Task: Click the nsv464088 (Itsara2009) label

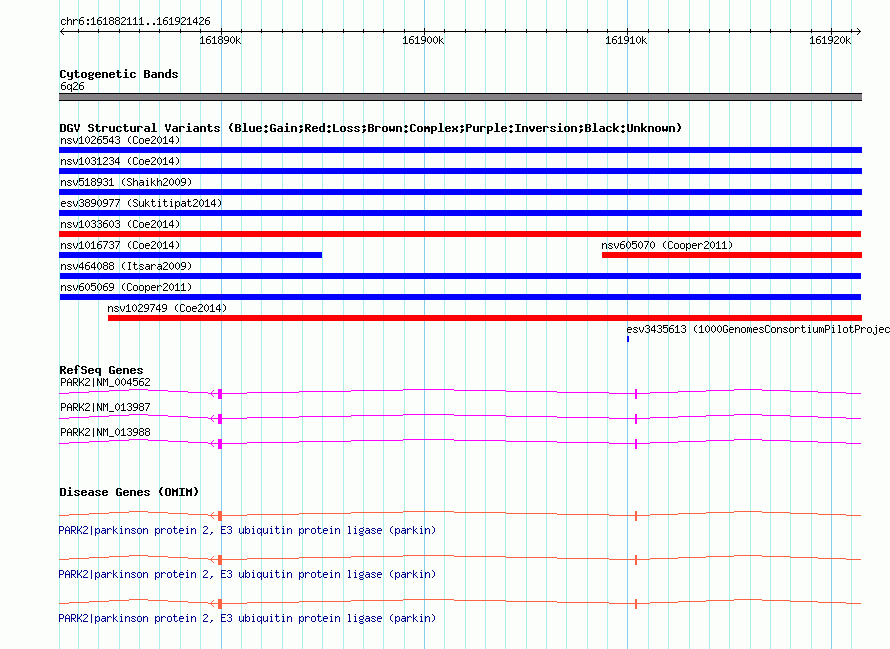Action: coord(126,266)
